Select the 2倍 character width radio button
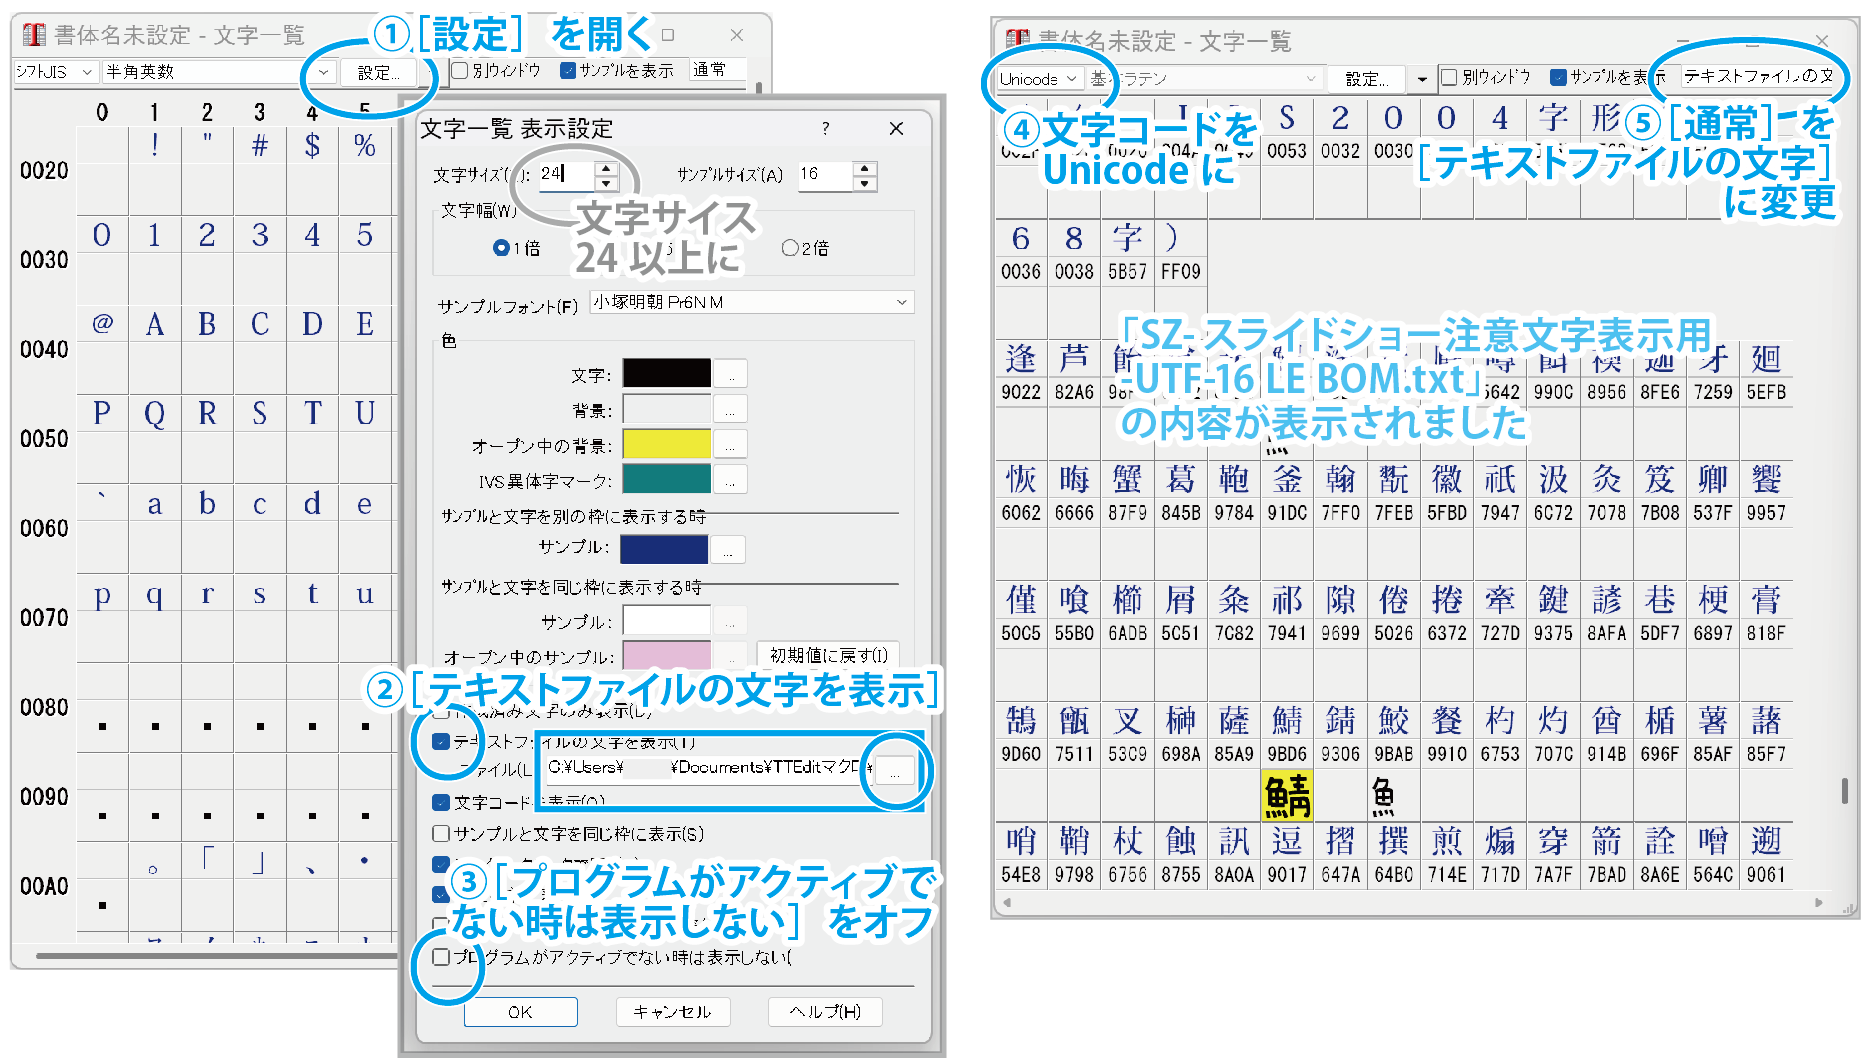The image size is (1874, 1063). [791, 248]
